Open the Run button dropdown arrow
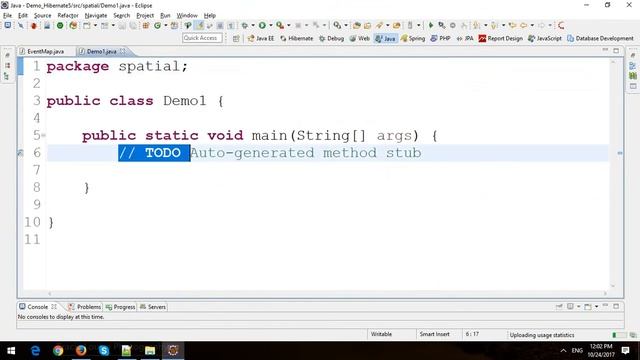This screenshot has width=640, height=360. point(271,25)
